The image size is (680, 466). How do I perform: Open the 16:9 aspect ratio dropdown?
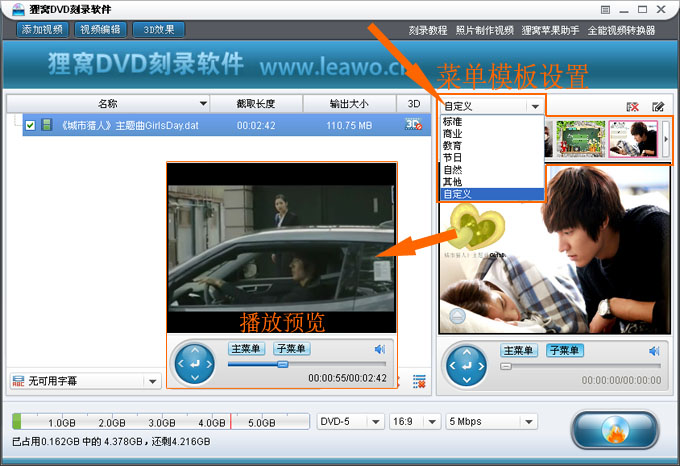(x=415, y=421)
